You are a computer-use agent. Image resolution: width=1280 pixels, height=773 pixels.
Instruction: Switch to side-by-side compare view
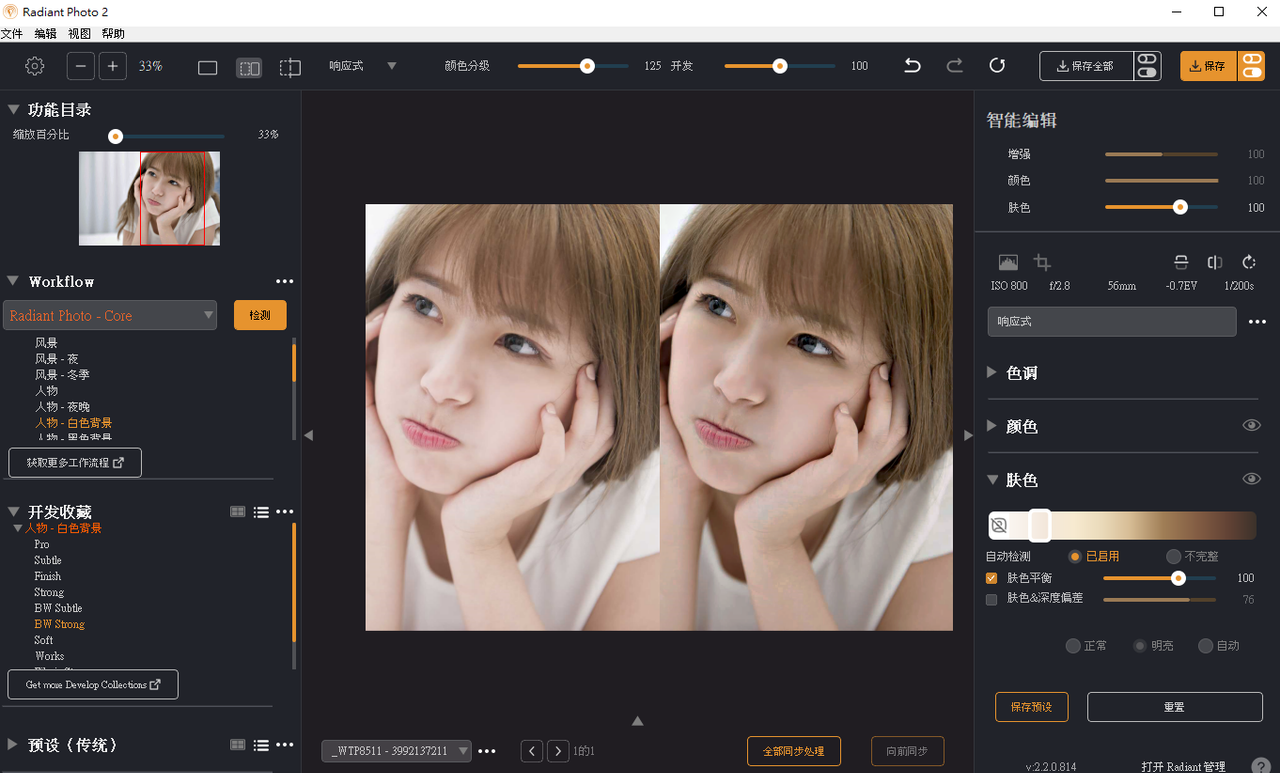tap(249, 68)
